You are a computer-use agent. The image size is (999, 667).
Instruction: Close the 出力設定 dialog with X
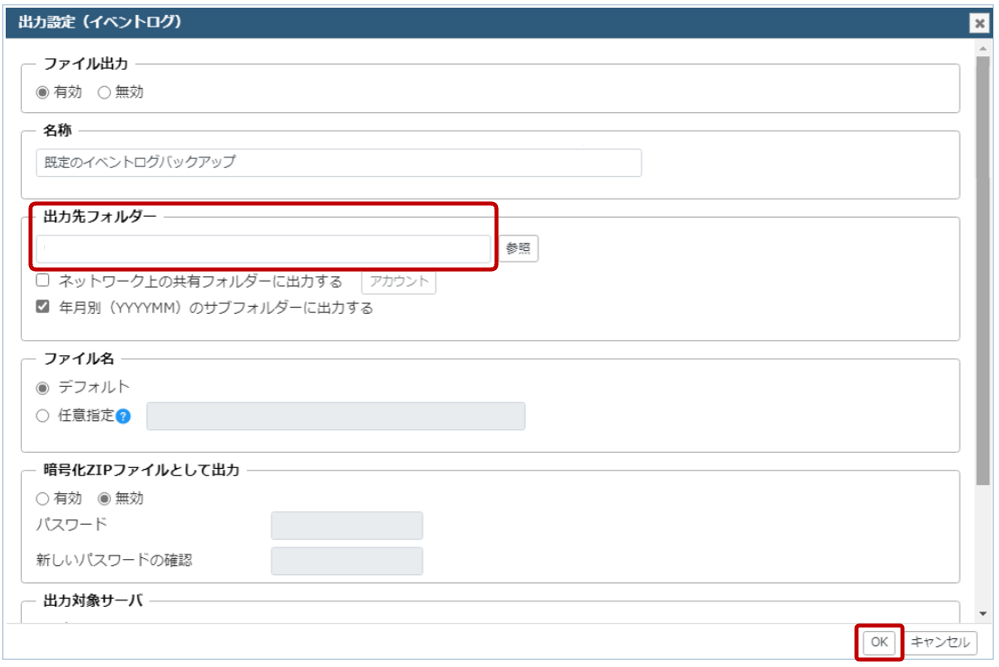pyautogui.click(x=978, y=23)
